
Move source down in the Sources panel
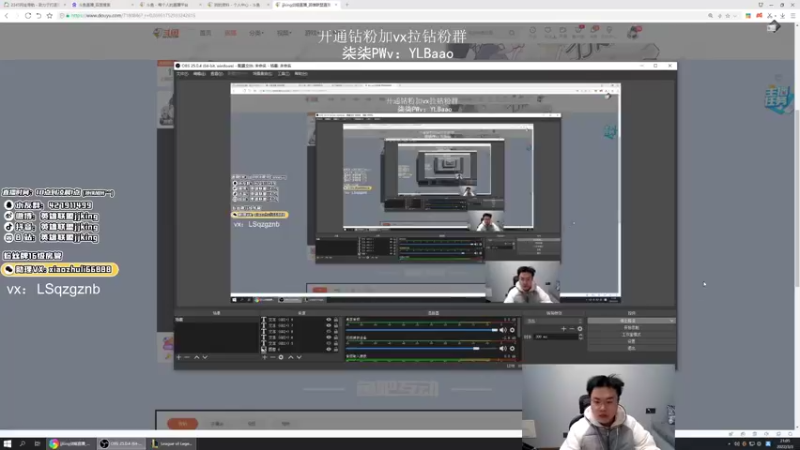point(299,357)
